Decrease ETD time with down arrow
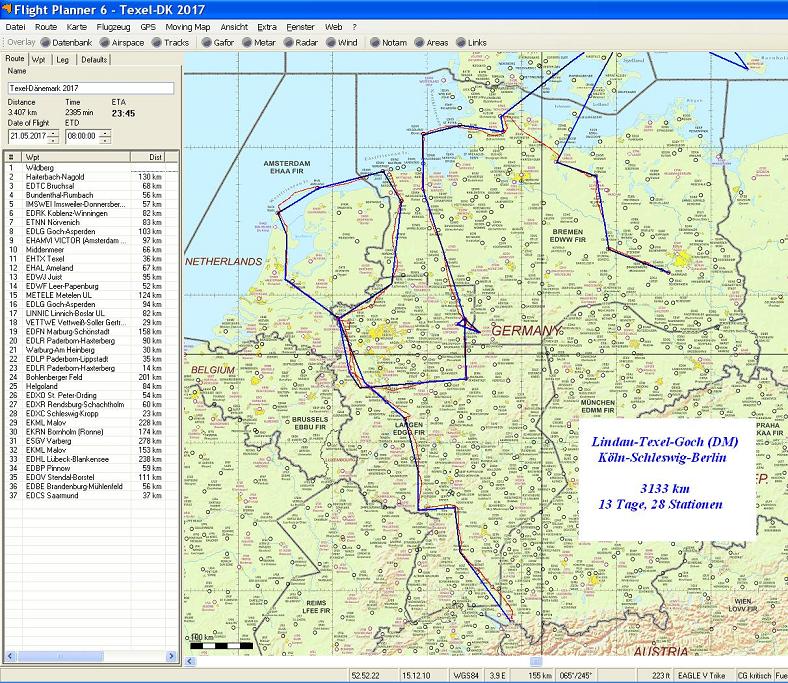This screenshot has height=683, width=788. [107, 139]
